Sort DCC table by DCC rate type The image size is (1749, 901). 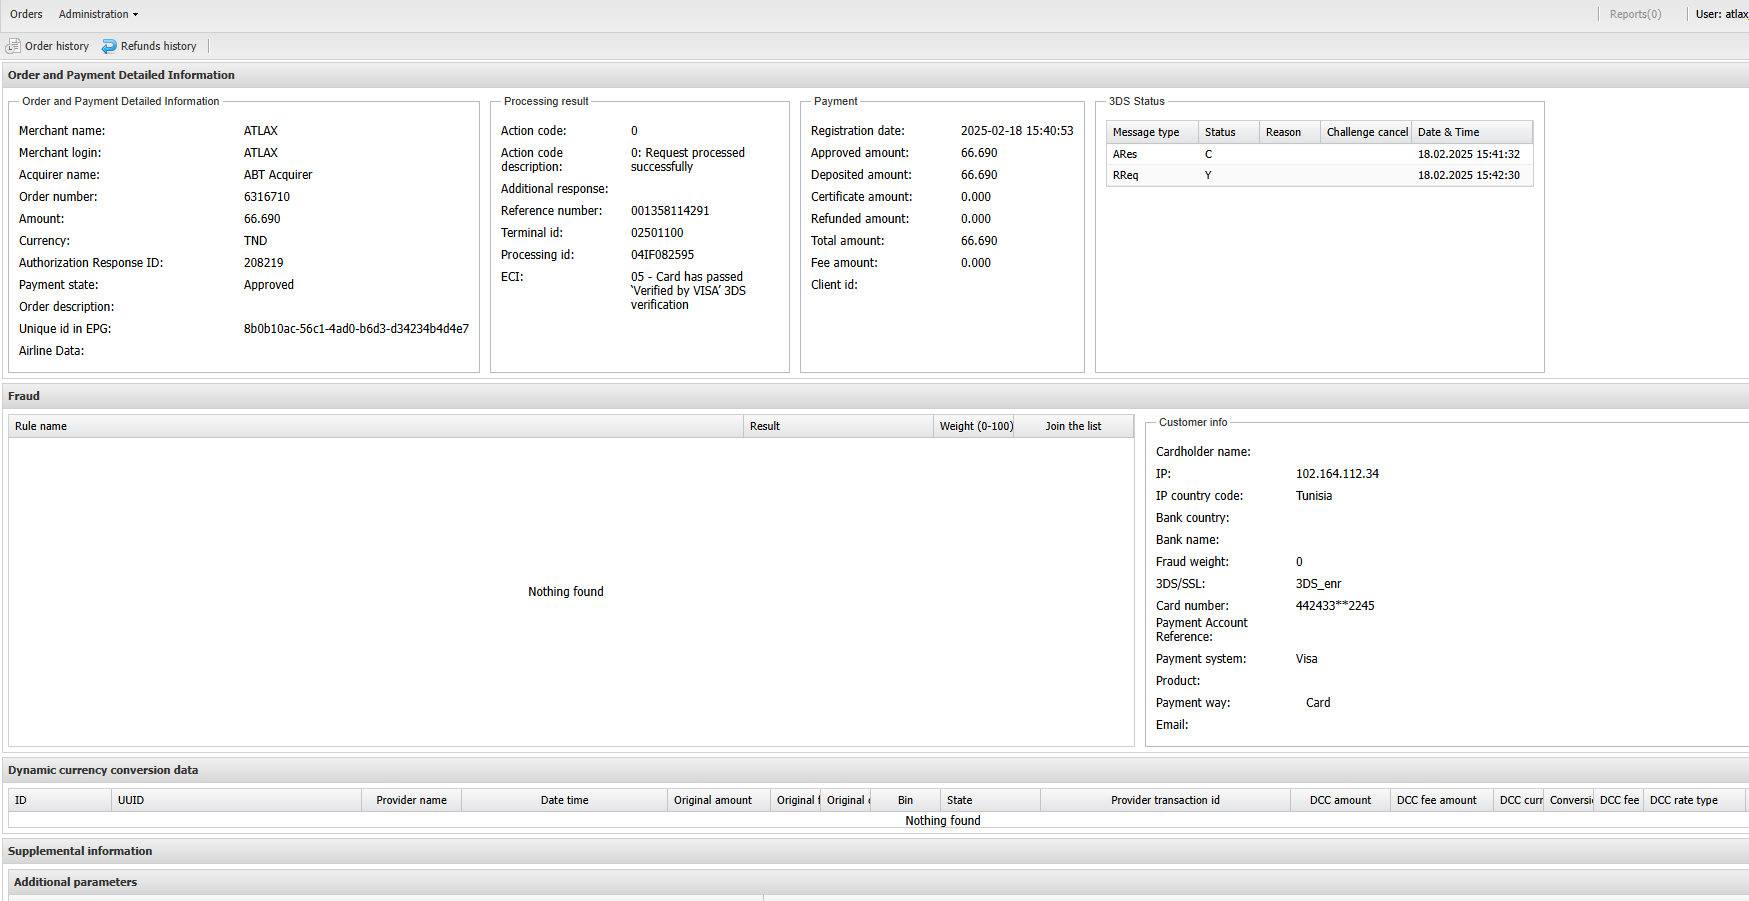(x=1683, y=800)
